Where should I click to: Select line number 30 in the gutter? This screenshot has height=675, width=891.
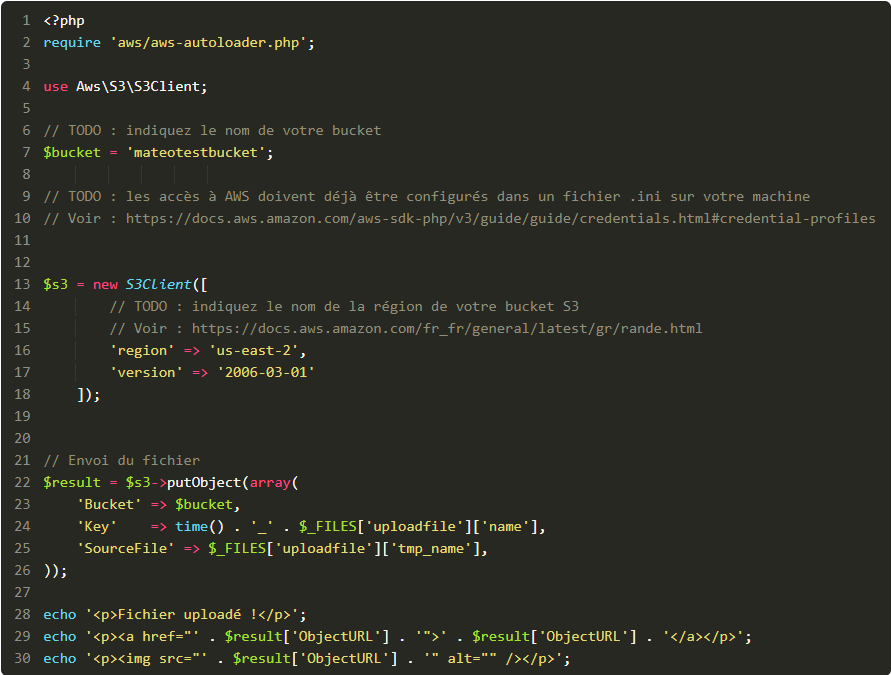coord(22,658)
